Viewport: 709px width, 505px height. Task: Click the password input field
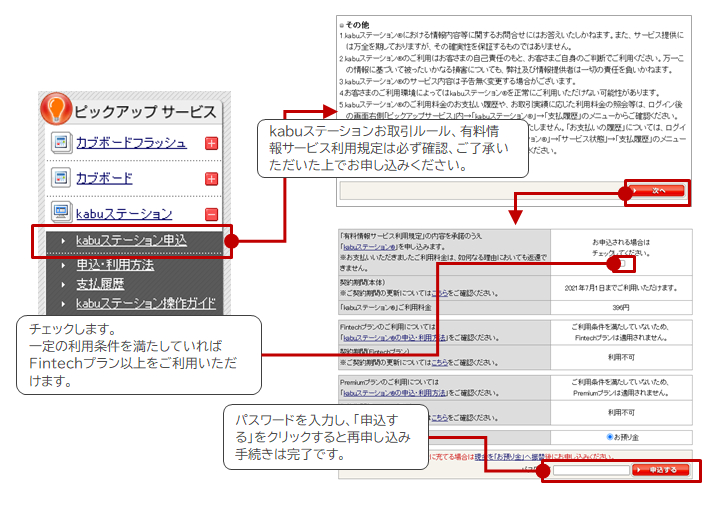pyautogui.click(x=591, y=470)
